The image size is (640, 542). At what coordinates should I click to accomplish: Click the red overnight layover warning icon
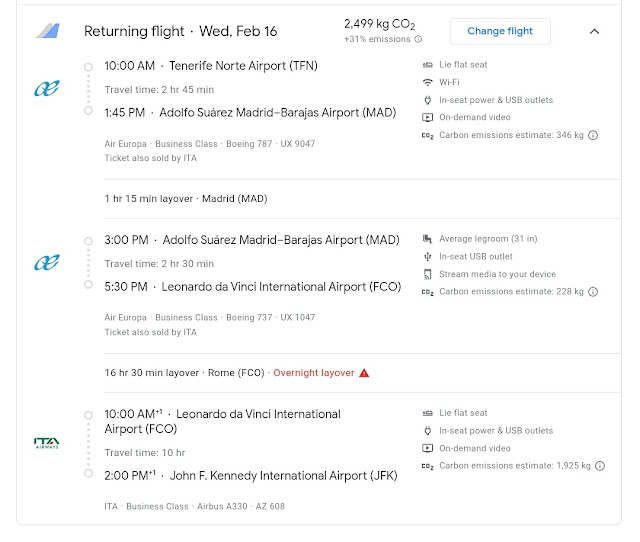[364, 373]
